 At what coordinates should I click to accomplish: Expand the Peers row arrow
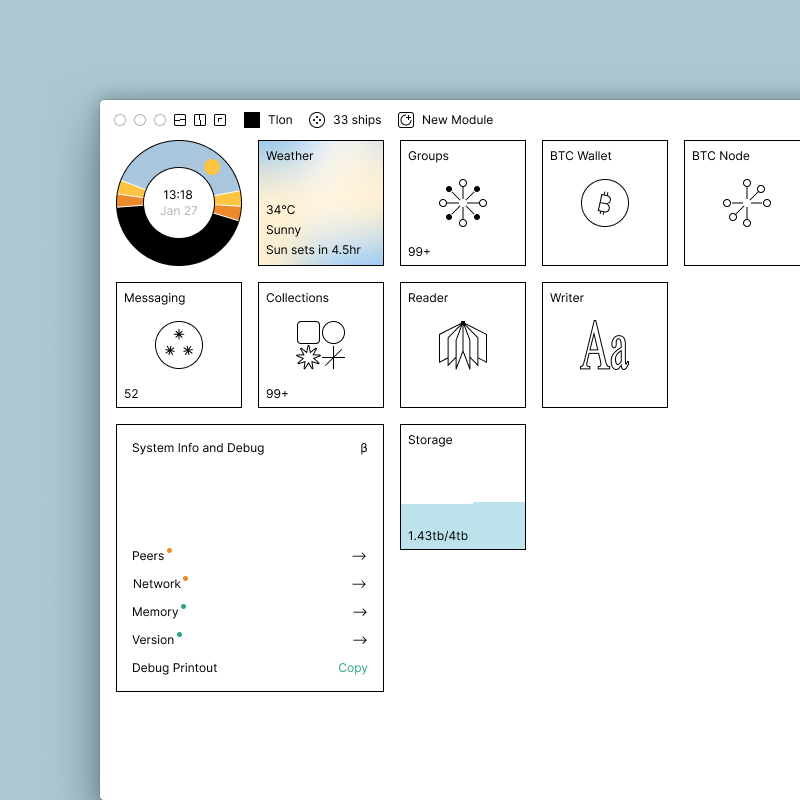359,556
